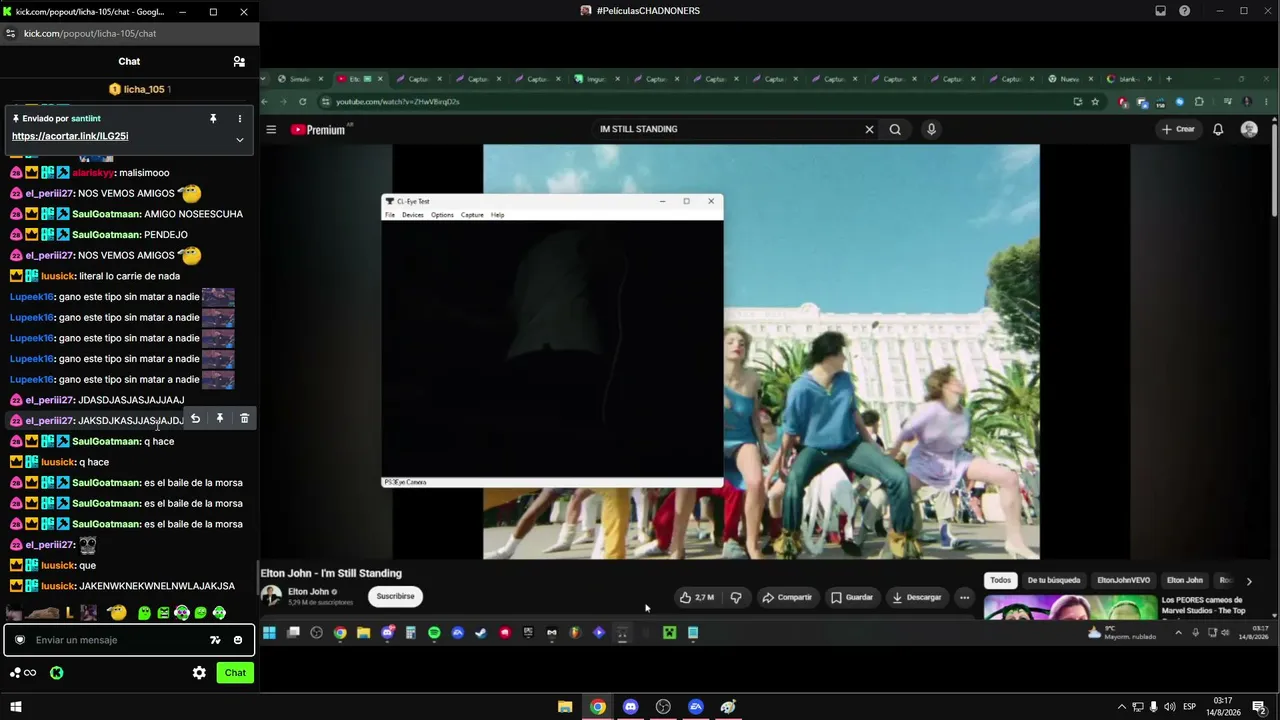Open Help menu in CL-Eye Test

point(497,215)
